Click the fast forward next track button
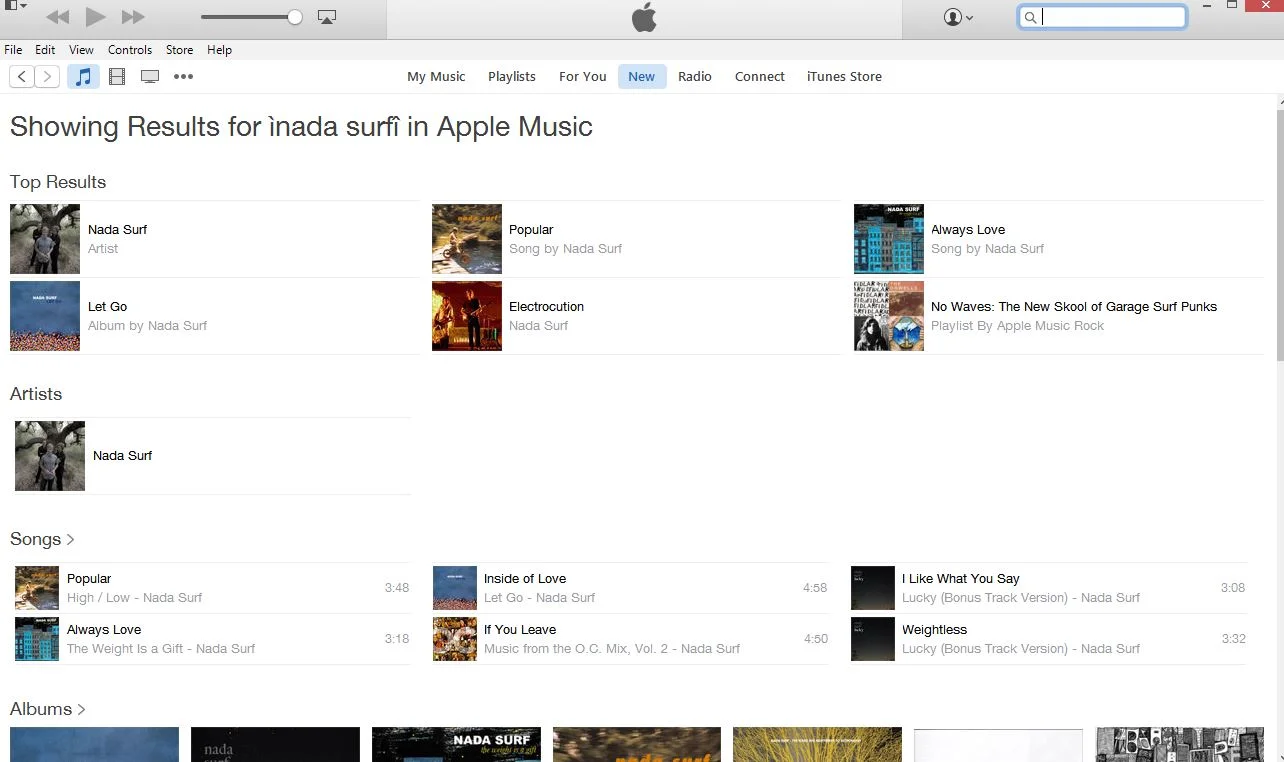The height and width of the screenshot is (762, 1284). pyautogui.click(x=133, y=17)
